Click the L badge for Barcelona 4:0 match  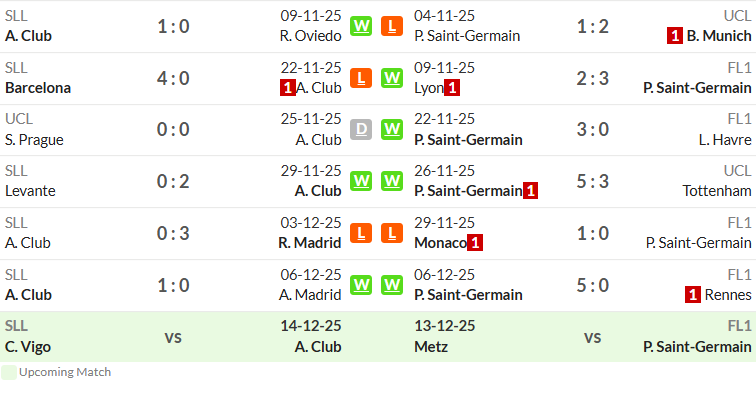pos(361,78)
